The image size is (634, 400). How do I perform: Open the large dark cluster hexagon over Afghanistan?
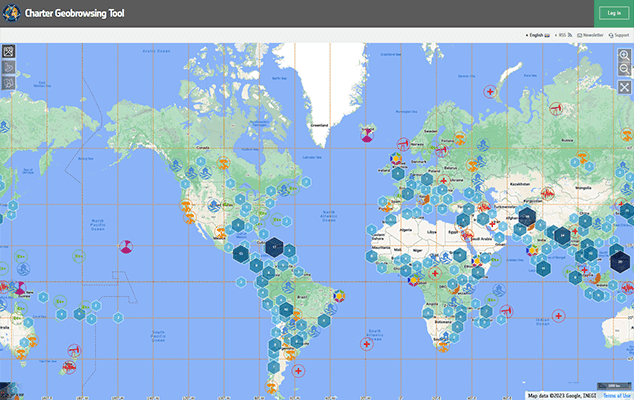[x=527, y=217]
